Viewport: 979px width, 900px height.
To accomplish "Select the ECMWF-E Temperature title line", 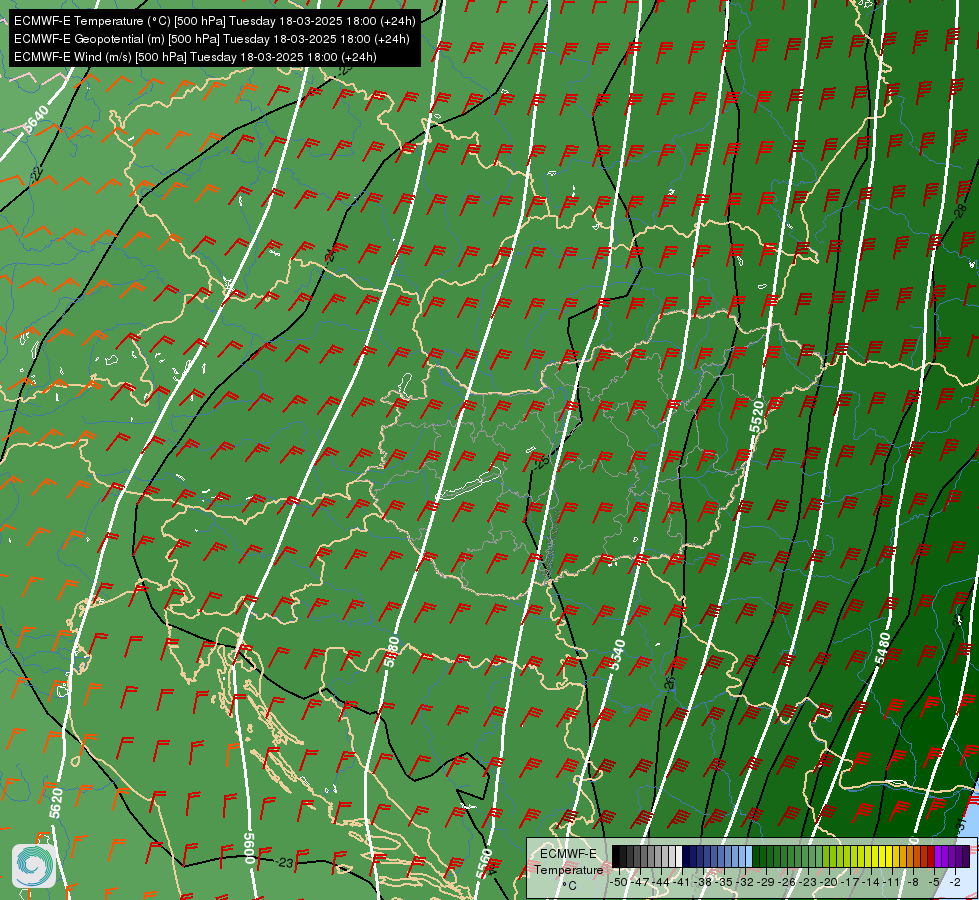I will coord(214,21).
